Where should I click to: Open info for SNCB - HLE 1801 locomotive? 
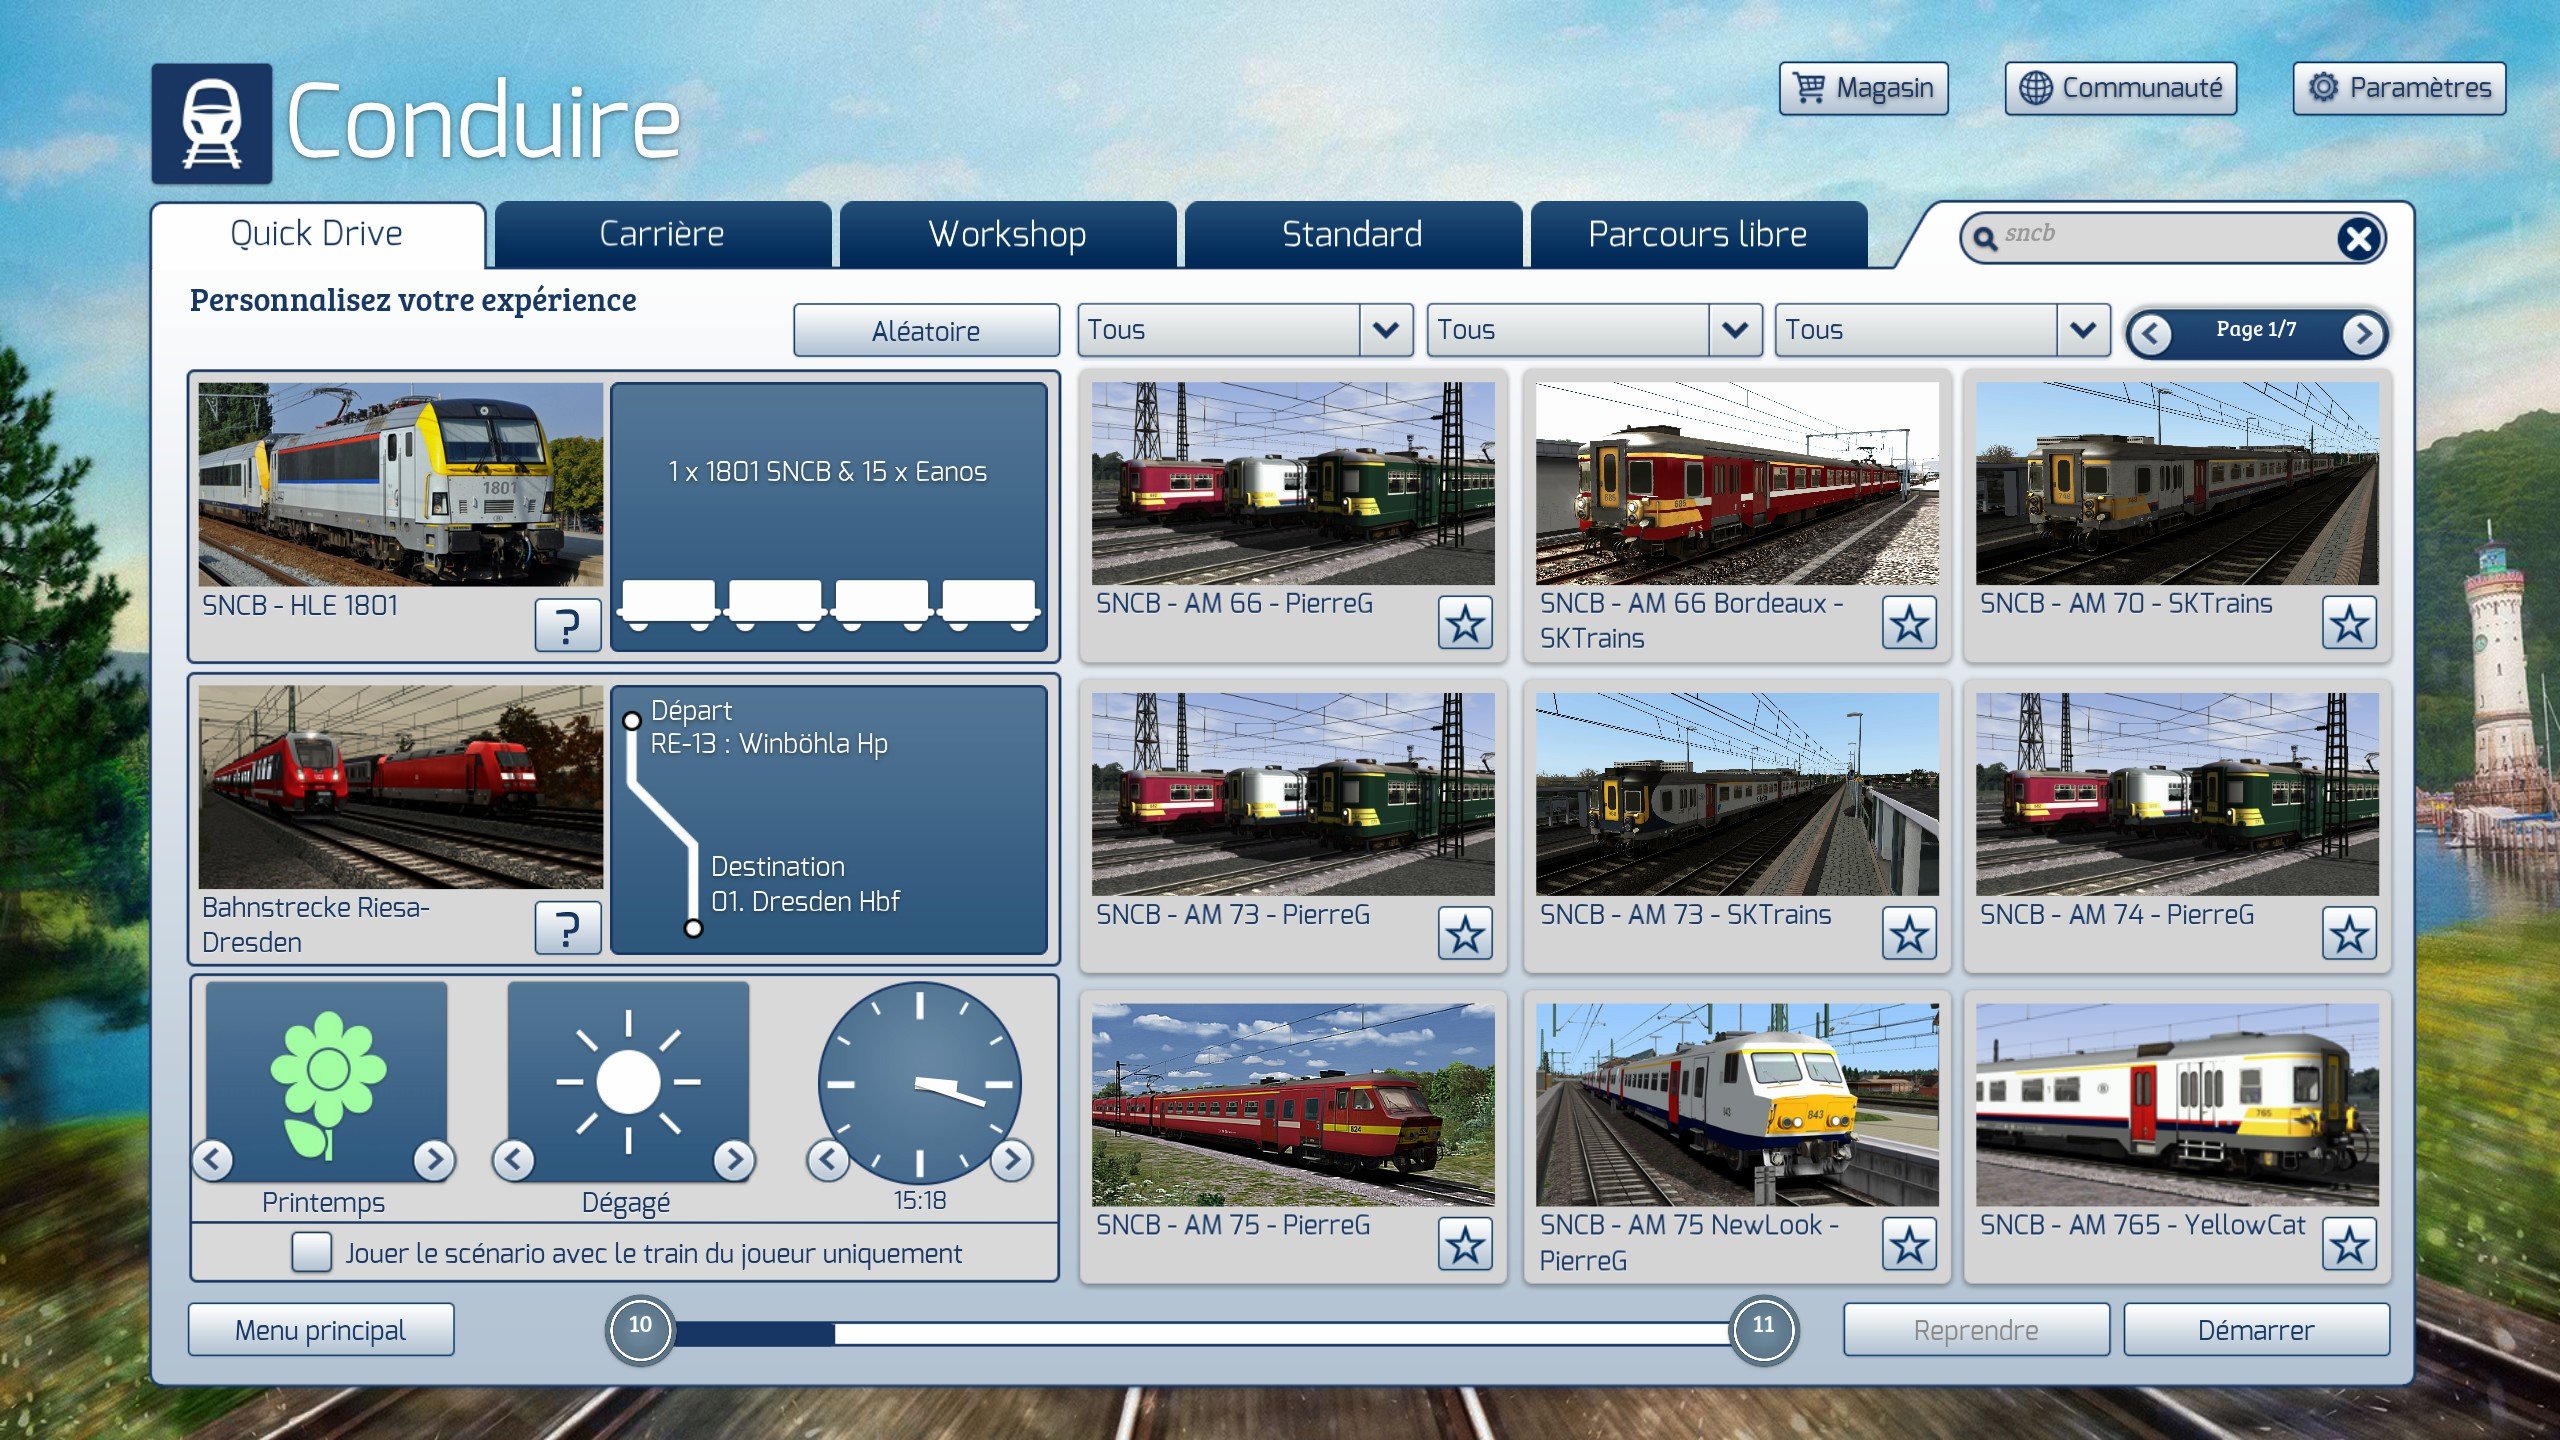tap(568, 626)
